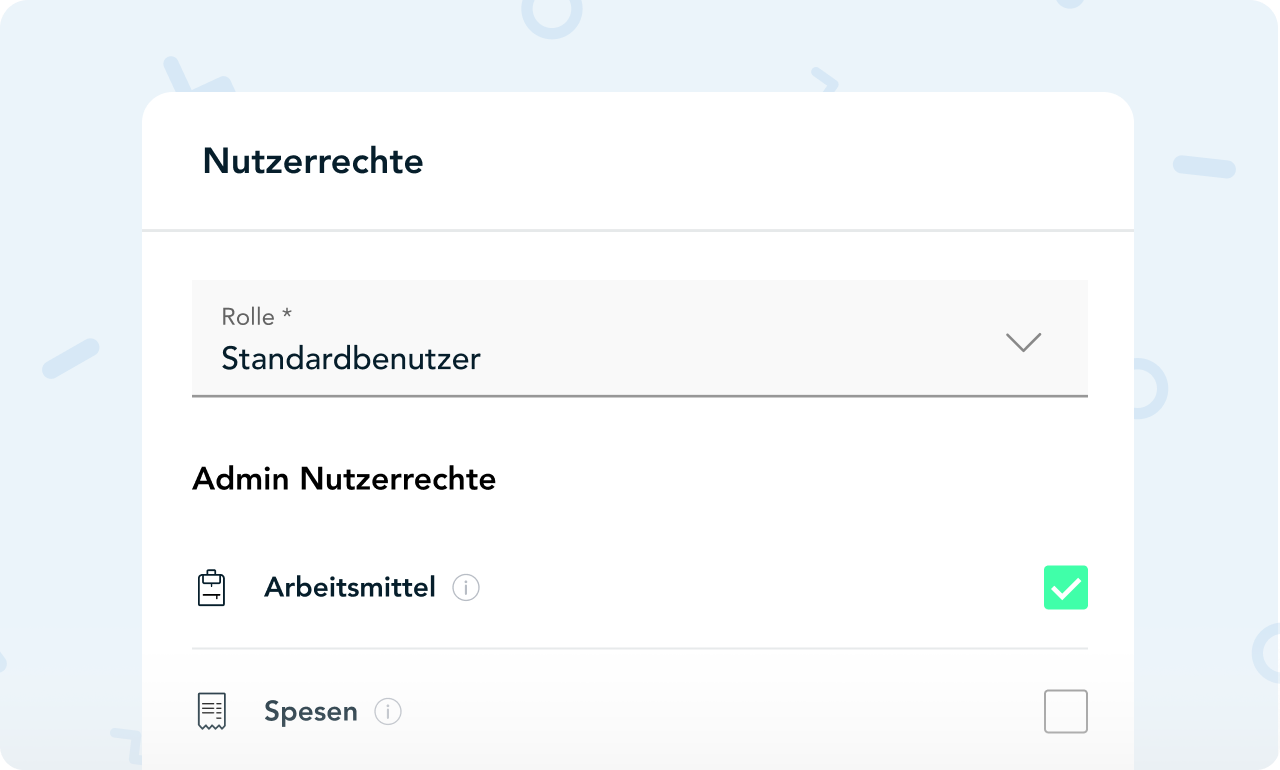Open the info tooltip next to Arbeitsmittel

(466, 588)
